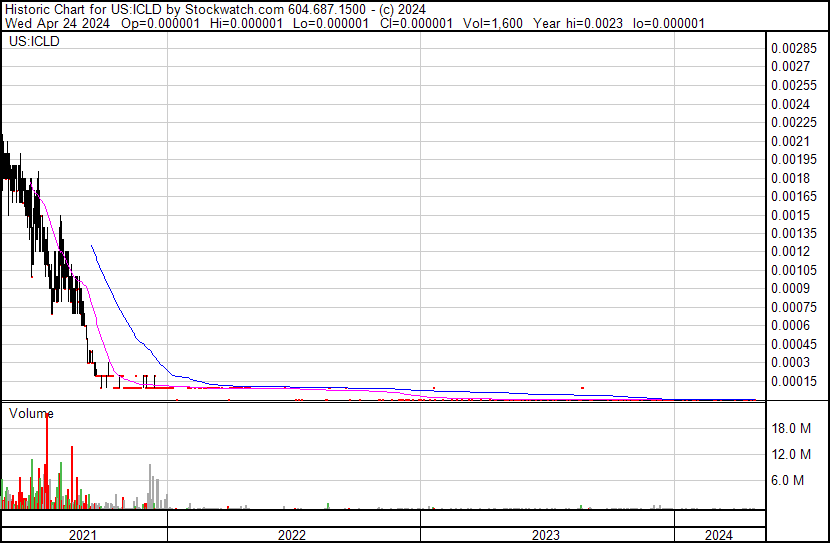Screen dimensions: 830x543
Task: Select the 2022 year label on the timeline
Action: [x=292, y=535]
